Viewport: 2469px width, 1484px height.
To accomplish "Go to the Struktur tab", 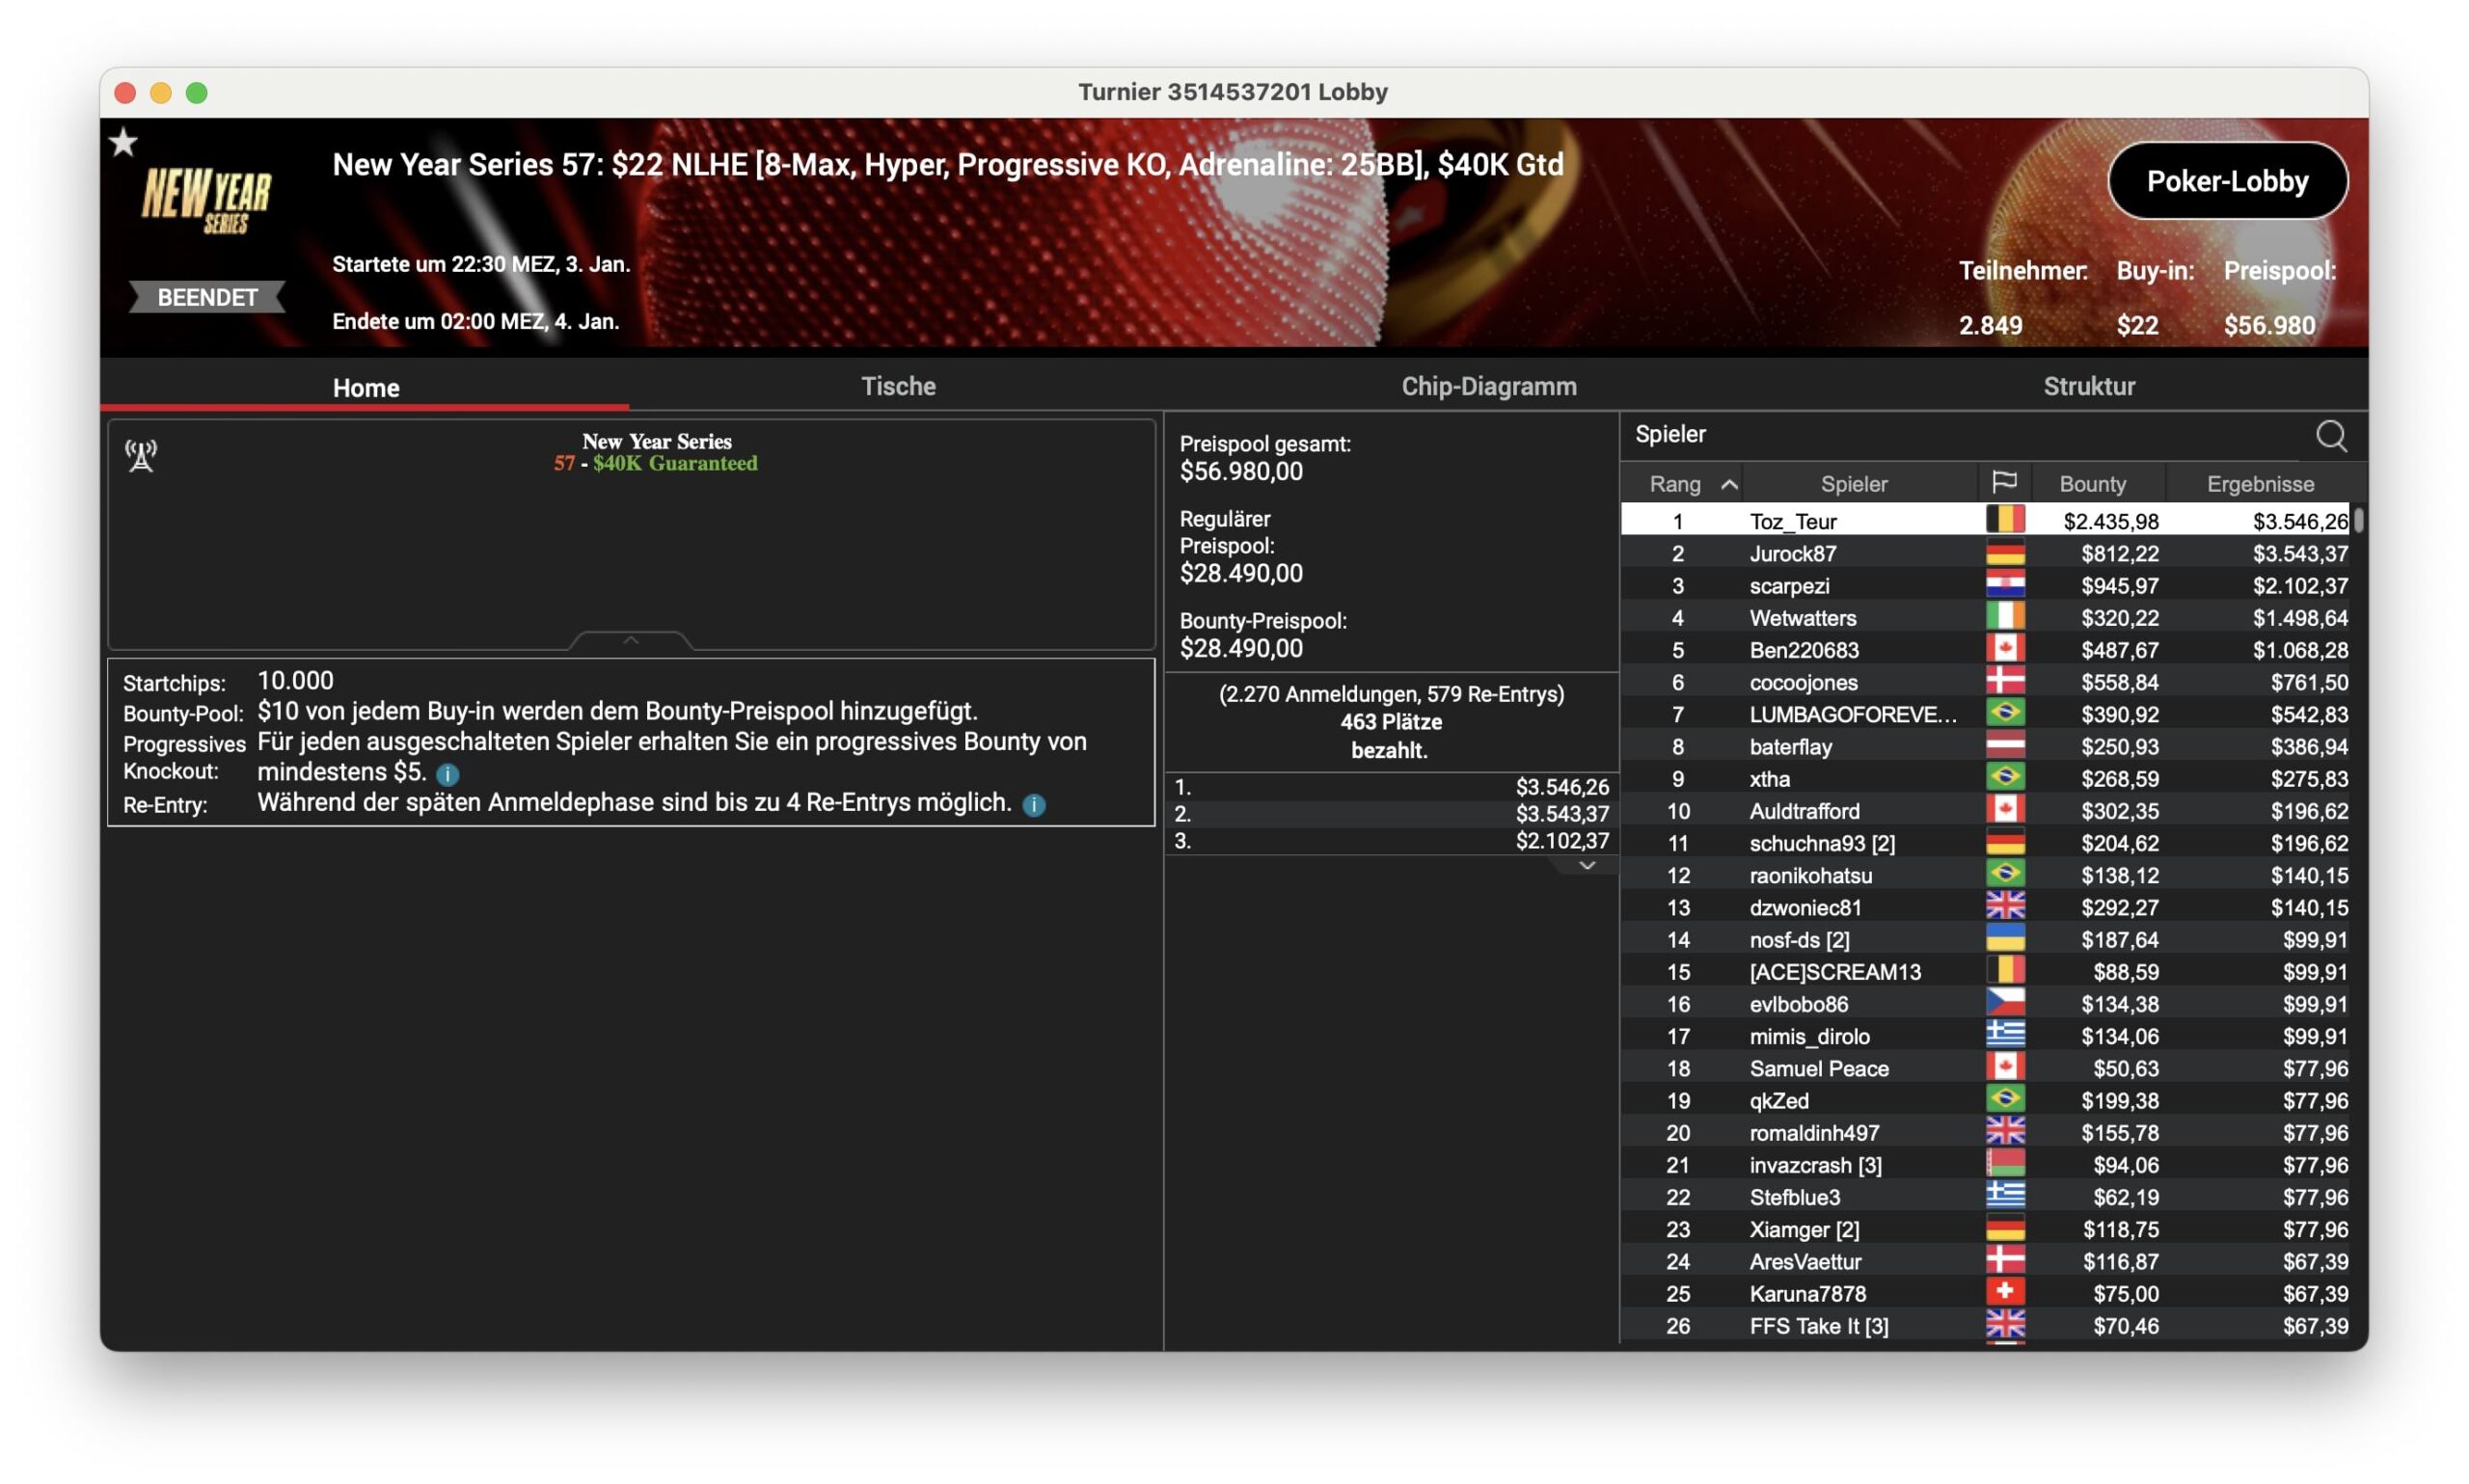I will (x=2088, y=386).
